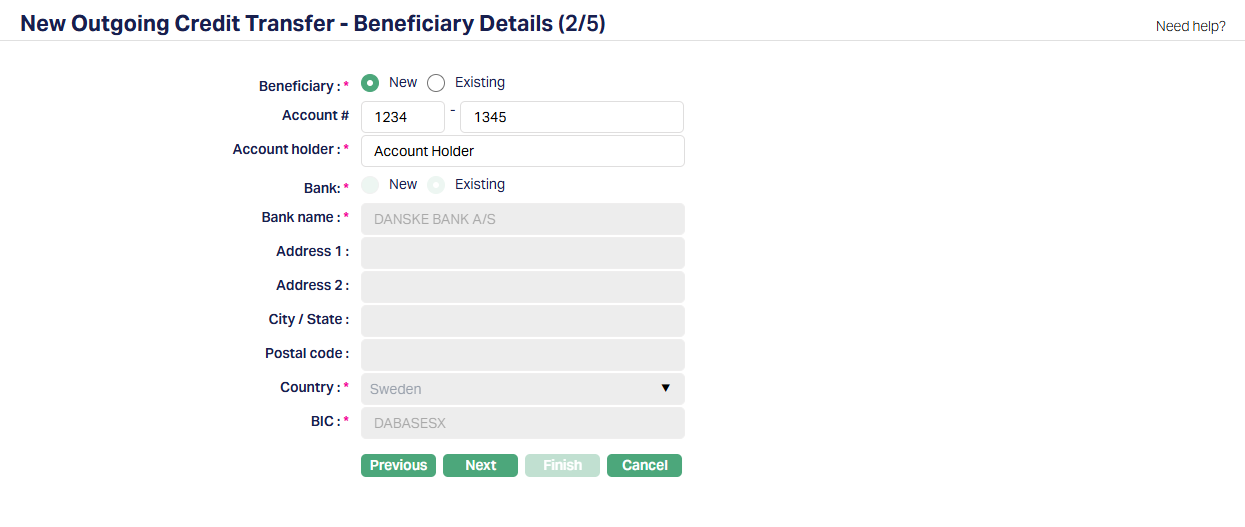Choose the Existing beneficiary option
1245x527 pixels.
click(436, 83)
